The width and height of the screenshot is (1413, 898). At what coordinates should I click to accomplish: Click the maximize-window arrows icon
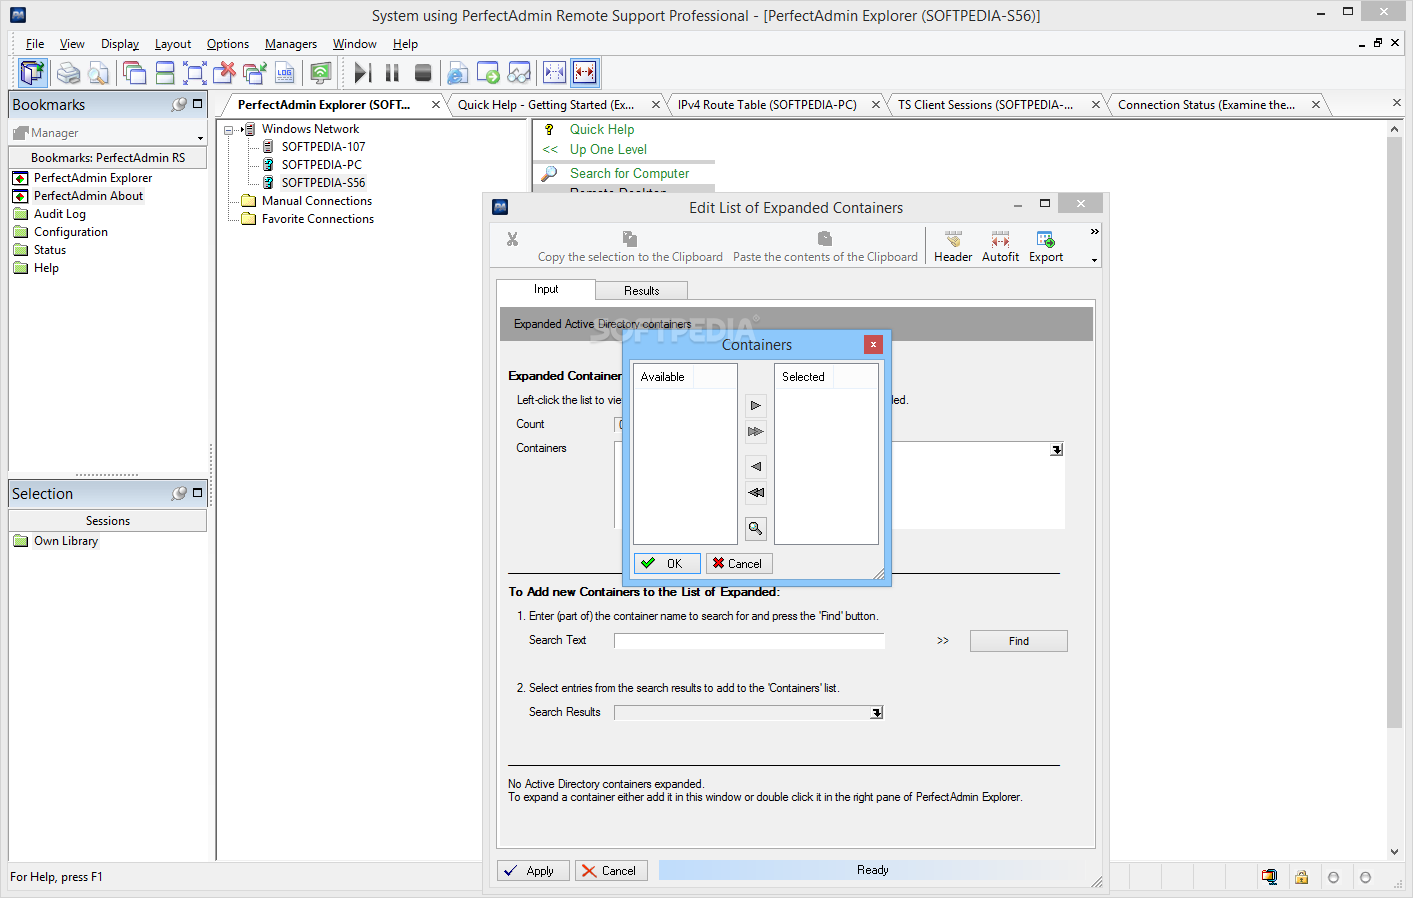pyautogui.click(x=195, y=73)
